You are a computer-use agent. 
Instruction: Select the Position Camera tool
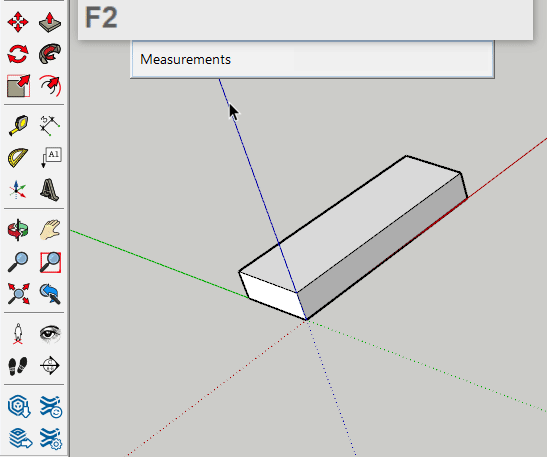(x=18, y=334)
